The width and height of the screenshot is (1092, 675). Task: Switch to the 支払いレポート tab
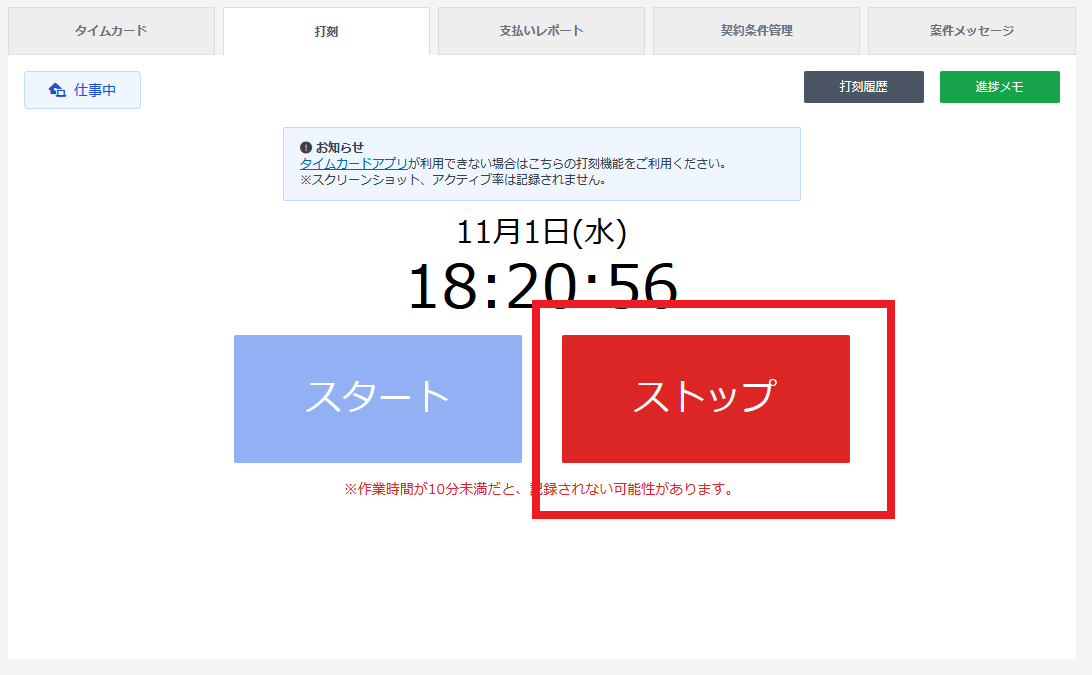pos(541,31)
